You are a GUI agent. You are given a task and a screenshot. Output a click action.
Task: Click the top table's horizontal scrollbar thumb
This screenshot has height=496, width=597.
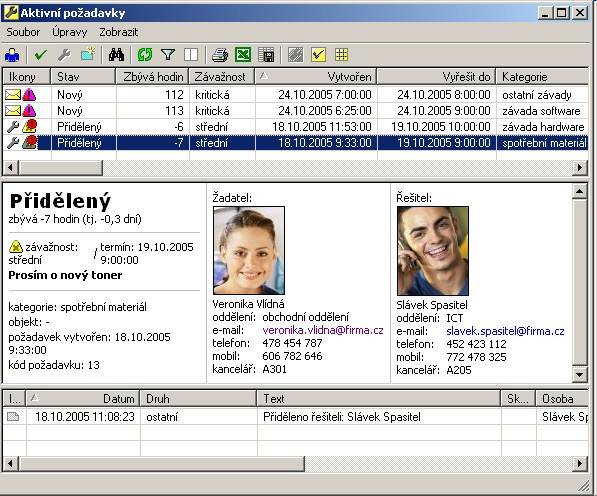(61, 167)
